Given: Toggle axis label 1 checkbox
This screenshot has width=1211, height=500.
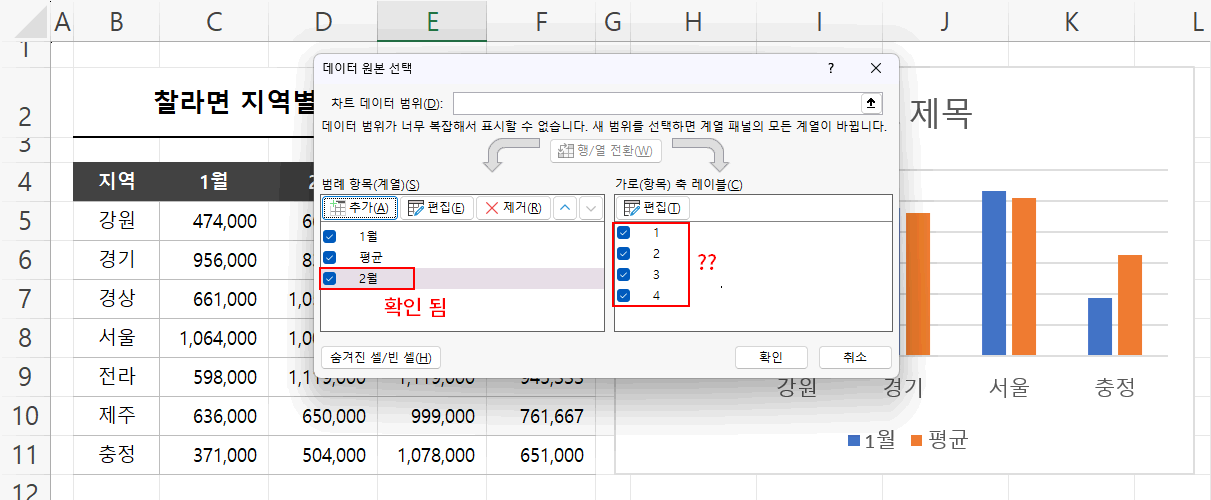Looking at the screenshot, I should (x=624, y=233).
